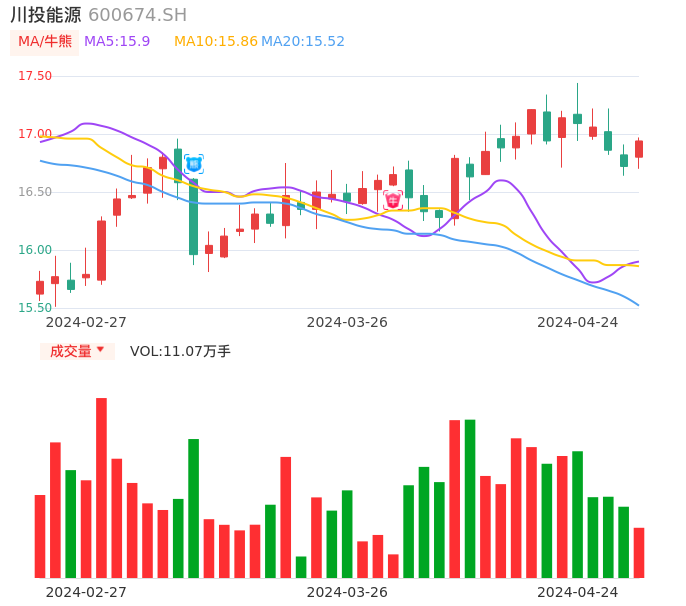This screenshot has height=606, width=686.
Task: Click the 16.00 price axis label
Action: tap(35, 250)
